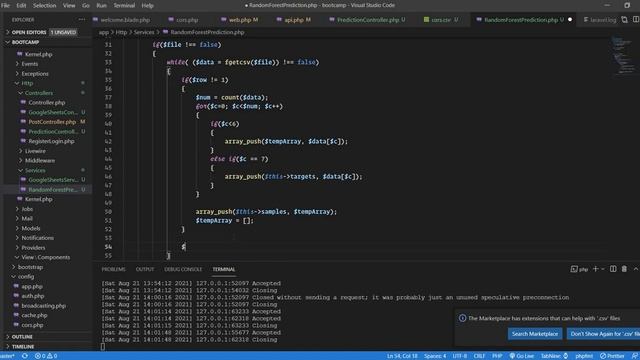Click the UTF-8 encoding selector
The image size is (640, 360).
pyautogui.click(x=460, y=356)
